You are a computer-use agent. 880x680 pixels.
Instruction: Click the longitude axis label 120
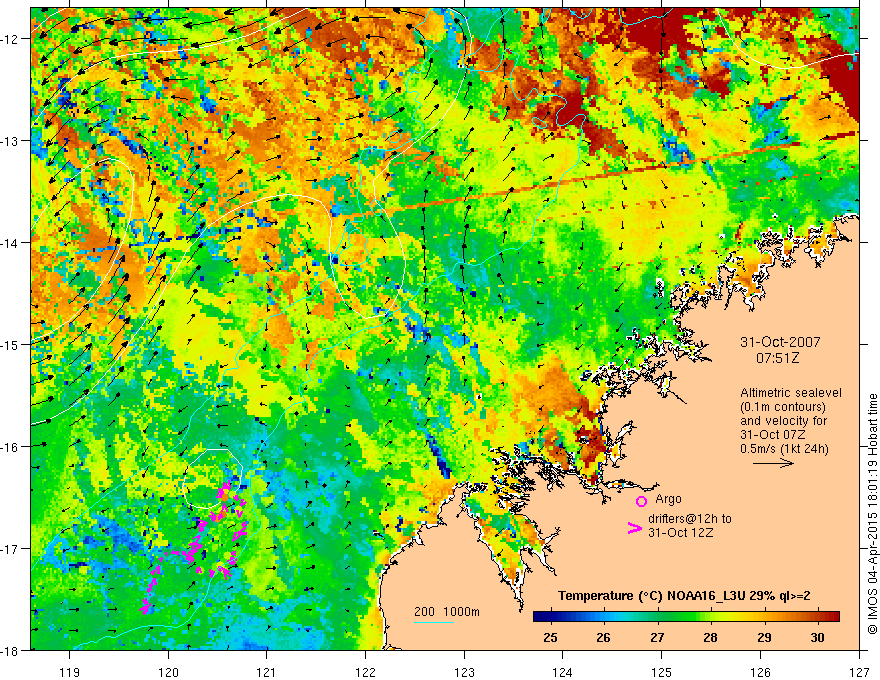(168, 672)
